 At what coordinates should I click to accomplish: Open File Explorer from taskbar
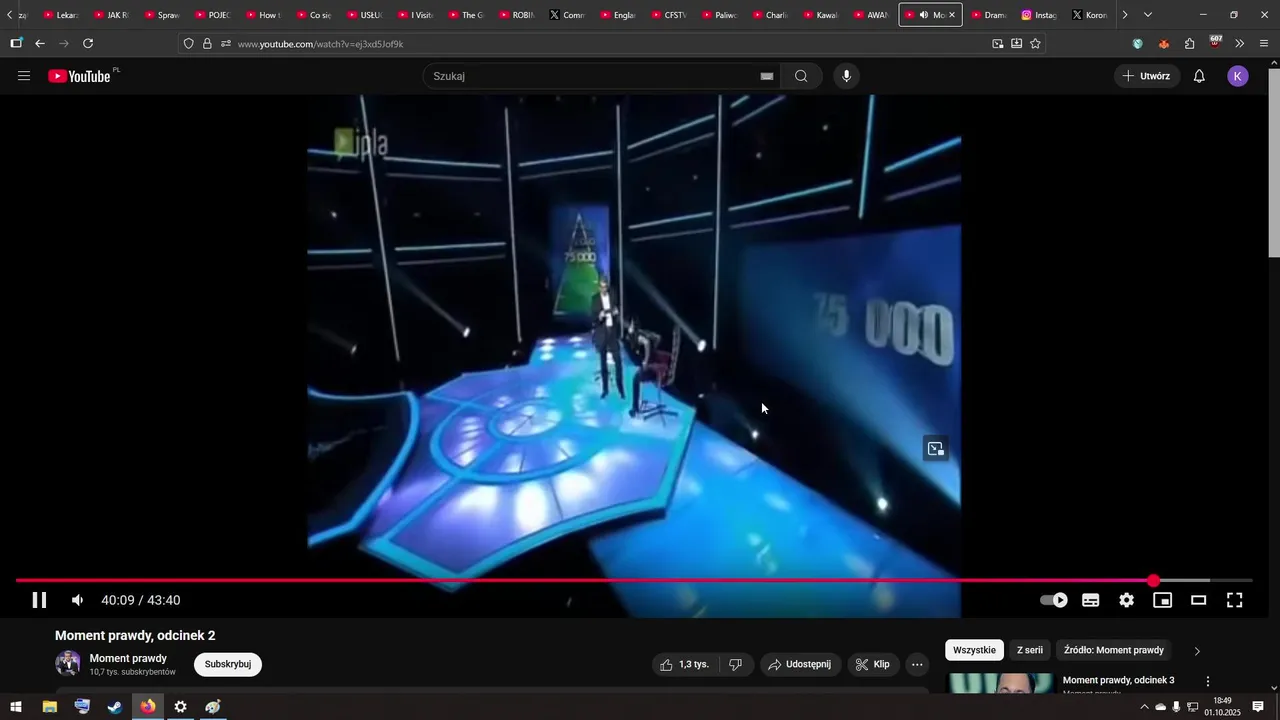click(49, 707)
